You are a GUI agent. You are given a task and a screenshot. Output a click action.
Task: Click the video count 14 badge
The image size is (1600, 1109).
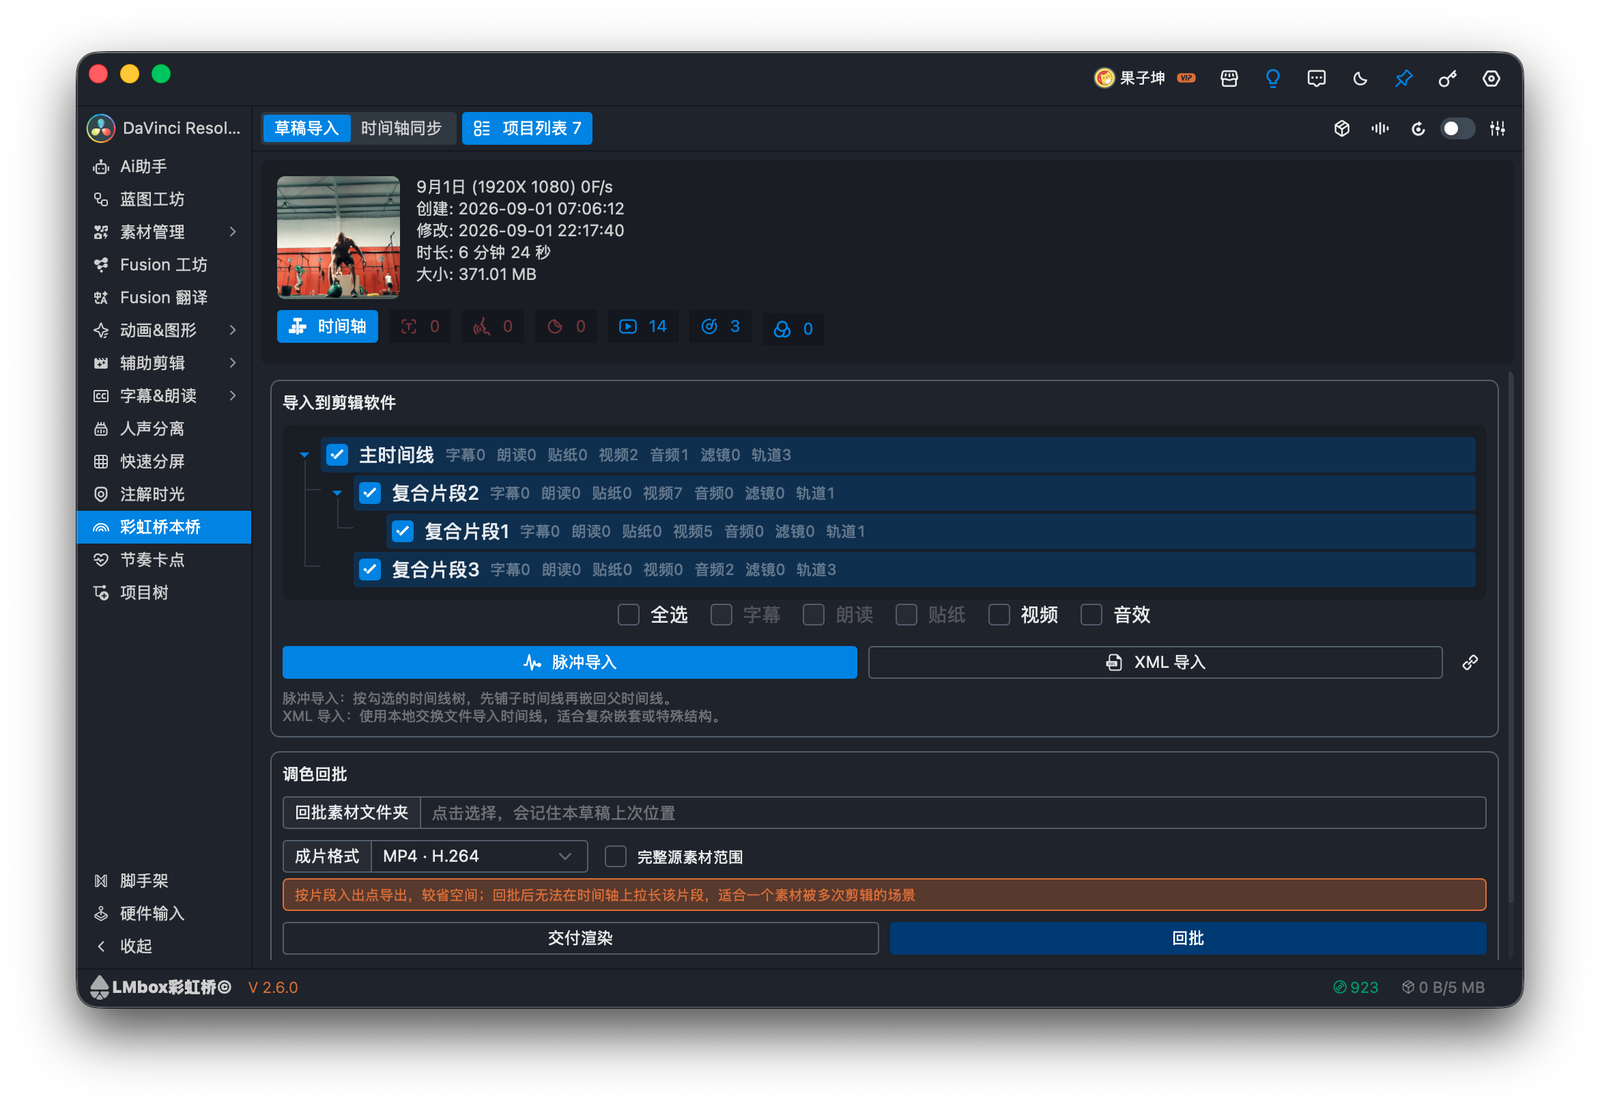(643, 327)
